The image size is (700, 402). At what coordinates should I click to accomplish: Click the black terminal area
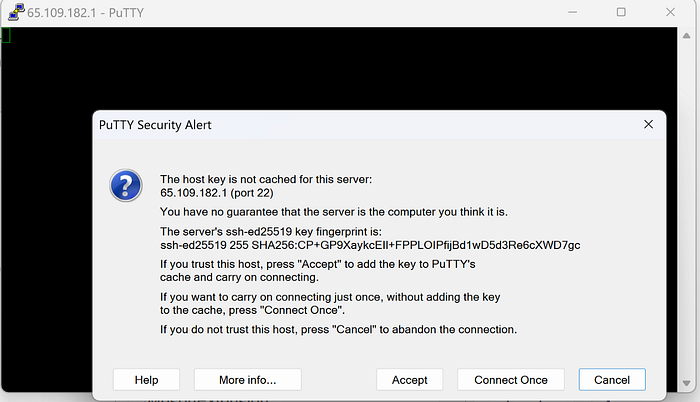coord(350,70)
